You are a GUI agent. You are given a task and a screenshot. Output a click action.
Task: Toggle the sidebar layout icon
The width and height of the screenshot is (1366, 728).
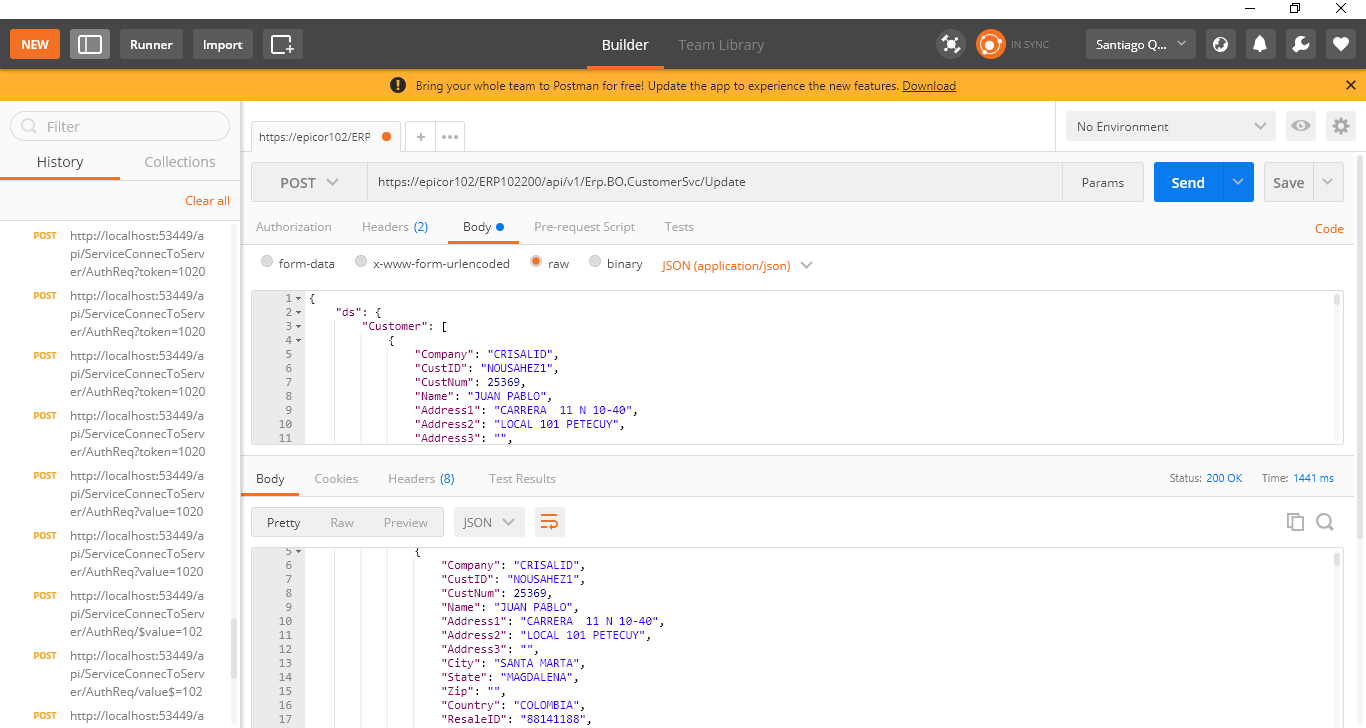(x=90, y=44)
